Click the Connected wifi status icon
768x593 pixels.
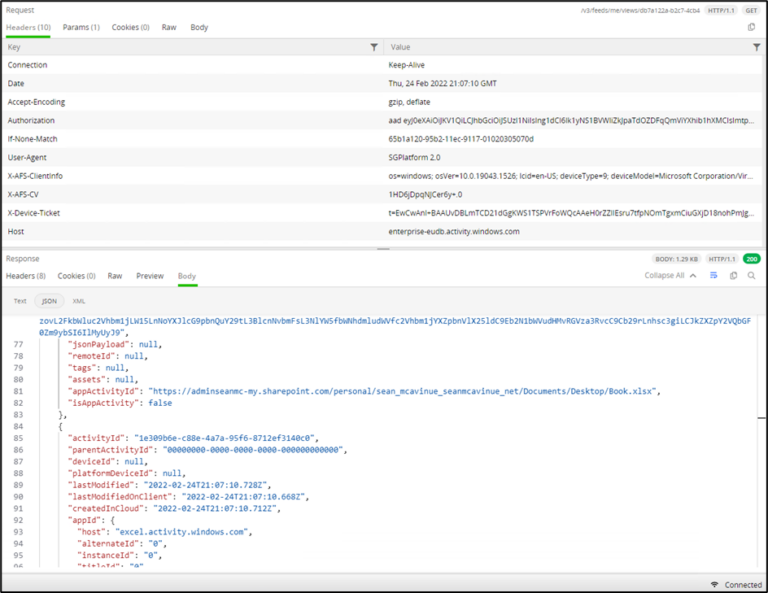[715, 584]
